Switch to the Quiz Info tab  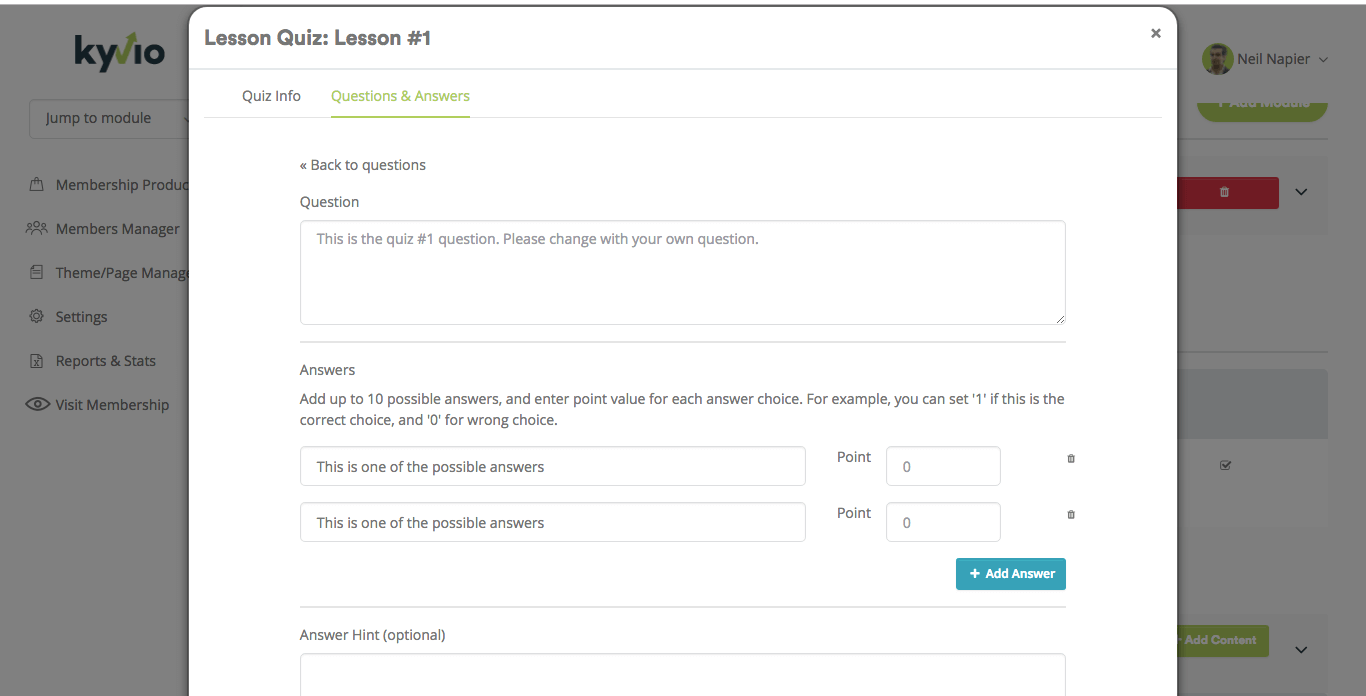coord(271,96)
